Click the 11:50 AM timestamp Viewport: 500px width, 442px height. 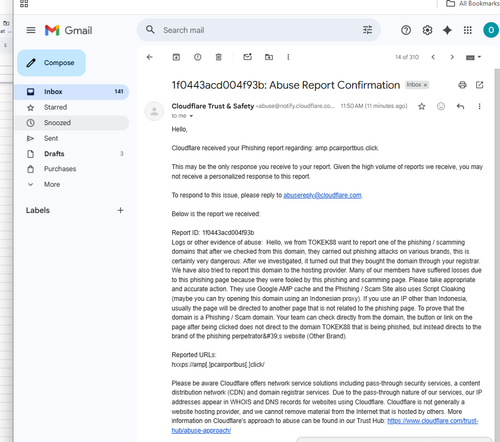click(374, 106)
